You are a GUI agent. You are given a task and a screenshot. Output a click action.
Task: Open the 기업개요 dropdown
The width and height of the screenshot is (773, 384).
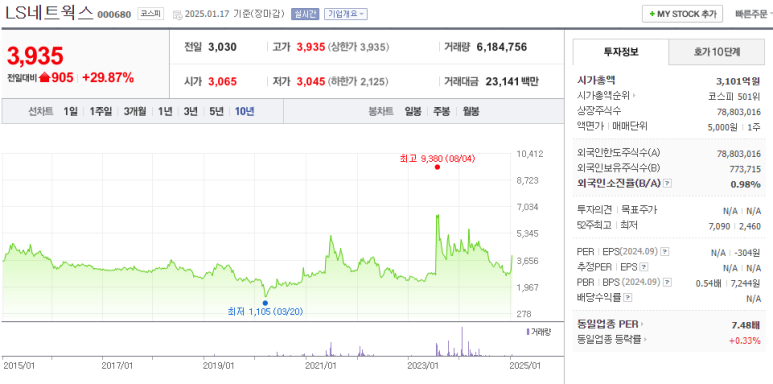click(x=346, y=14)
